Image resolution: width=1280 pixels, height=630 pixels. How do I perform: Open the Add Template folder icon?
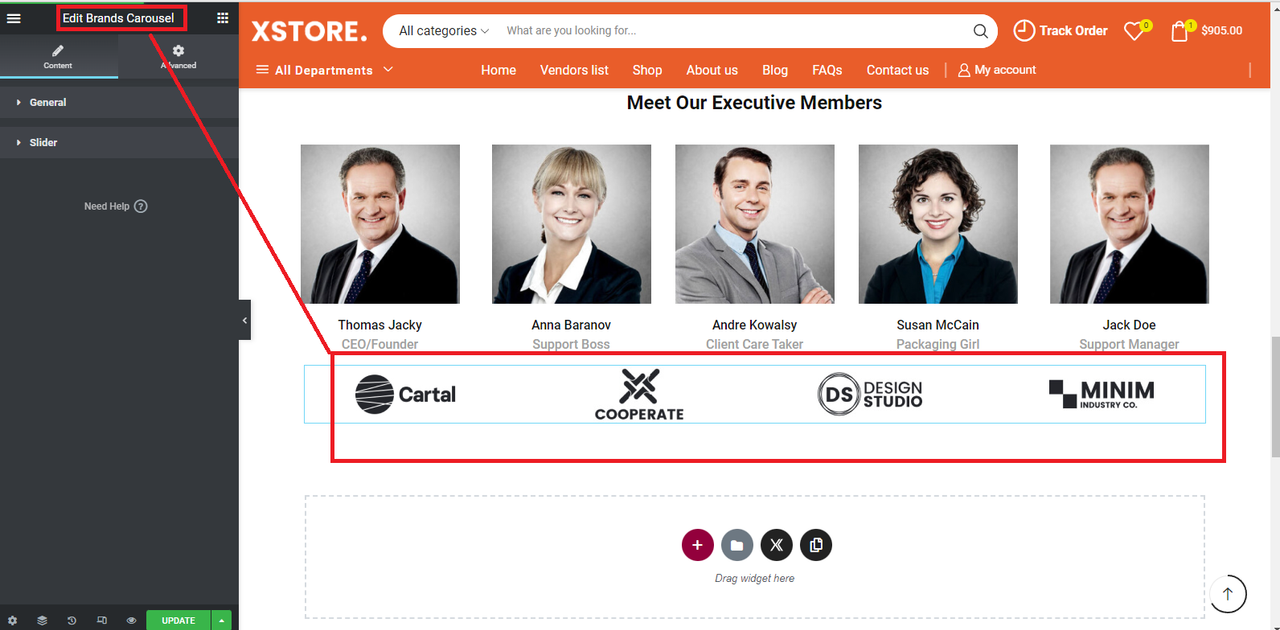737,545
